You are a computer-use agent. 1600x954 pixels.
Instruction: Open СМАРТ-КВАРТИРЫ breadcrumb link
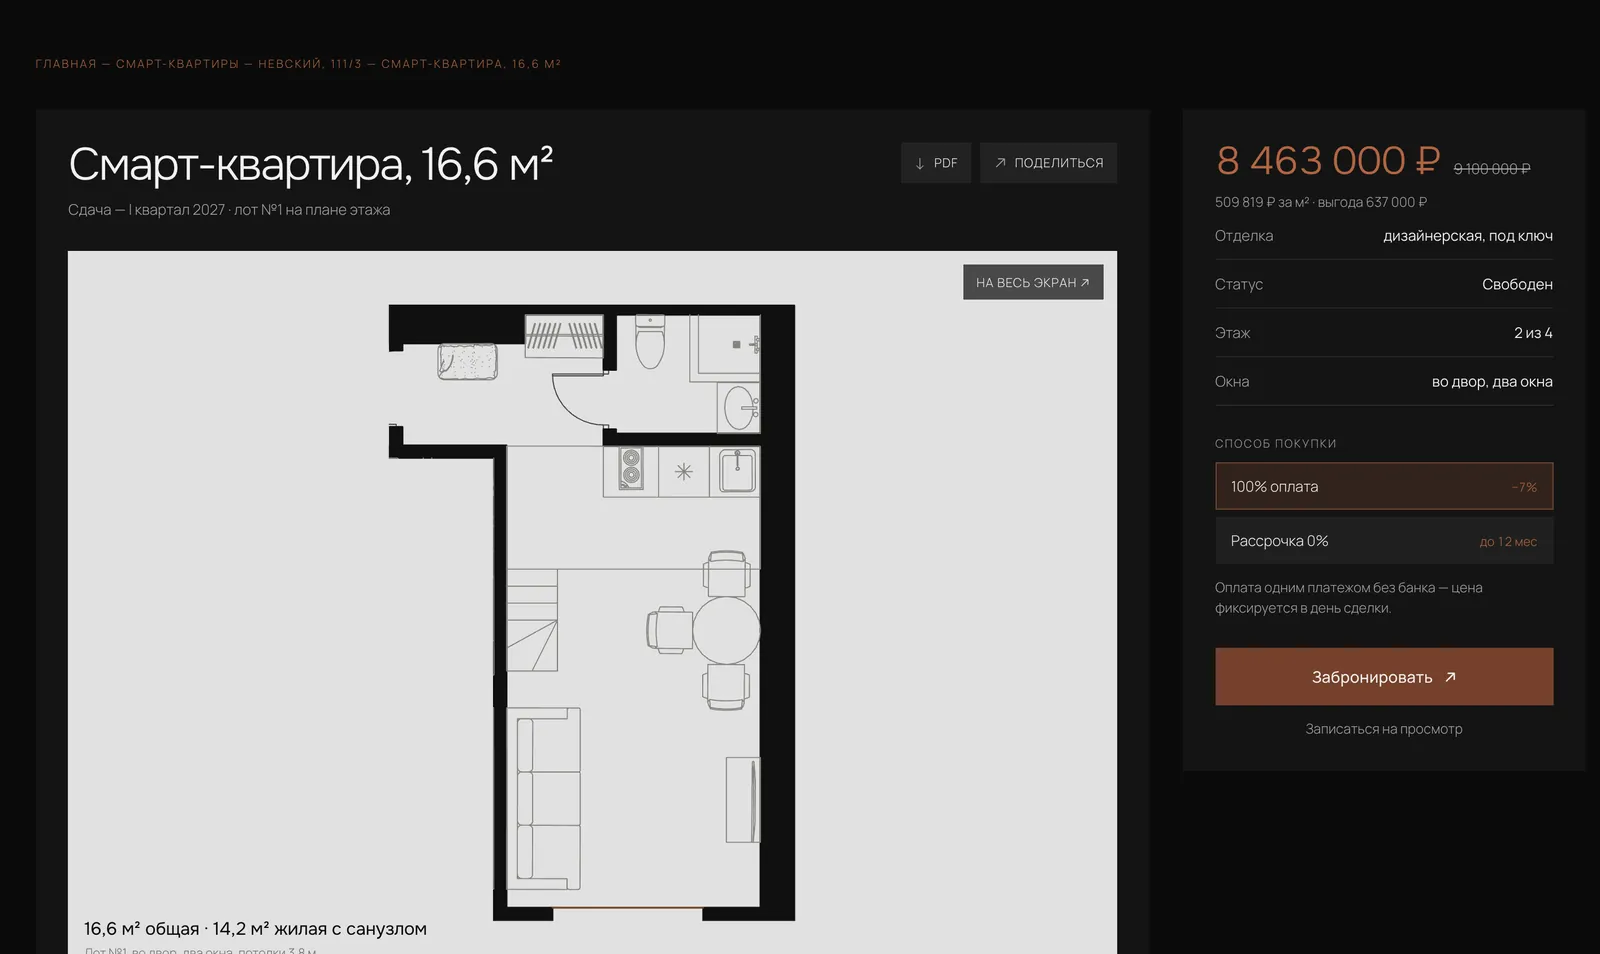177,64
